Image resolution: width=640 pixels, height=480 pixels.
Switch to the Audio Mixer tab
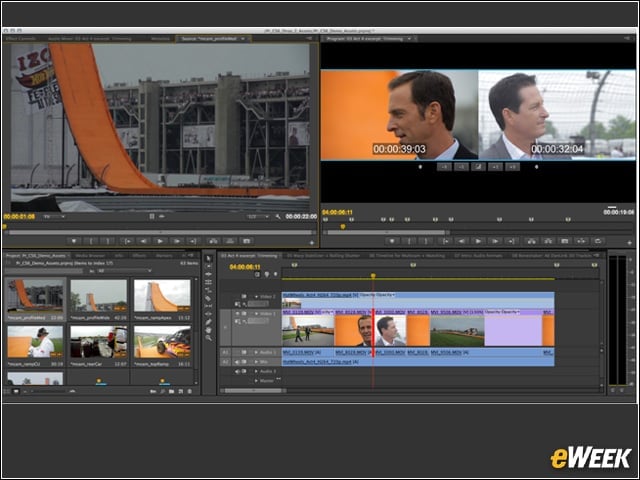click(x=89, y=39)
